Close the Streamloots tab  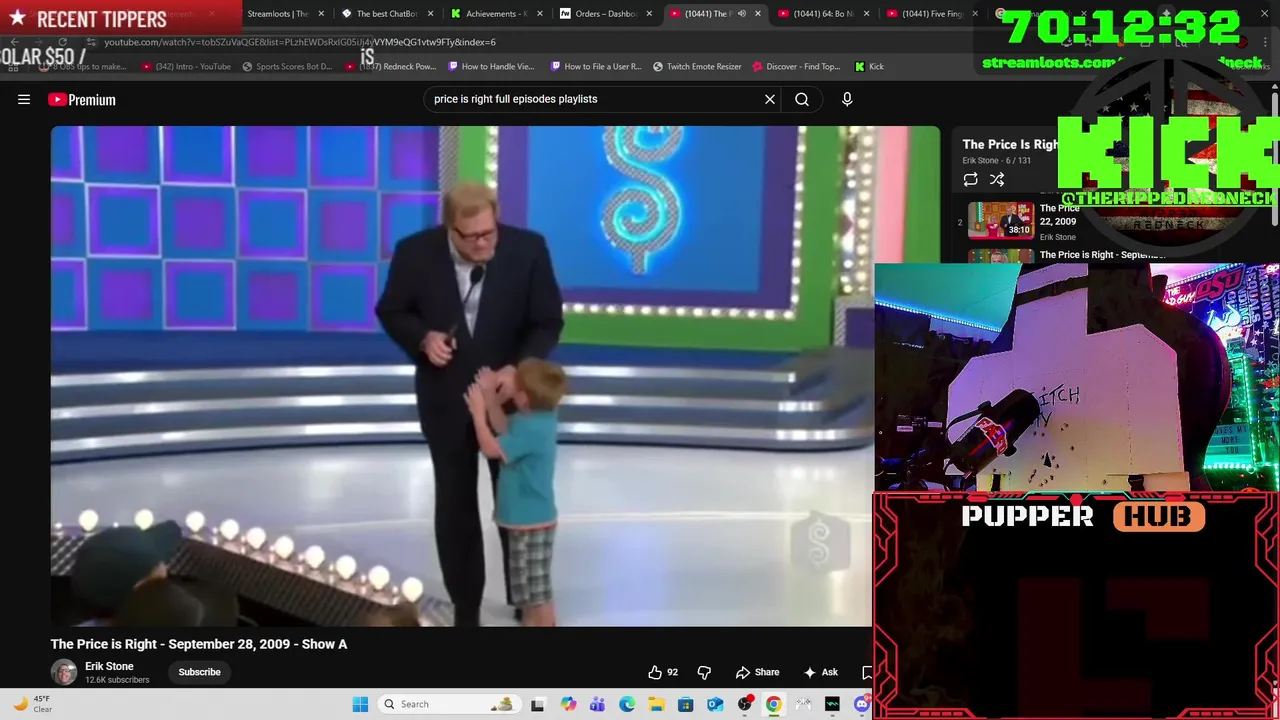pos(321,14)
